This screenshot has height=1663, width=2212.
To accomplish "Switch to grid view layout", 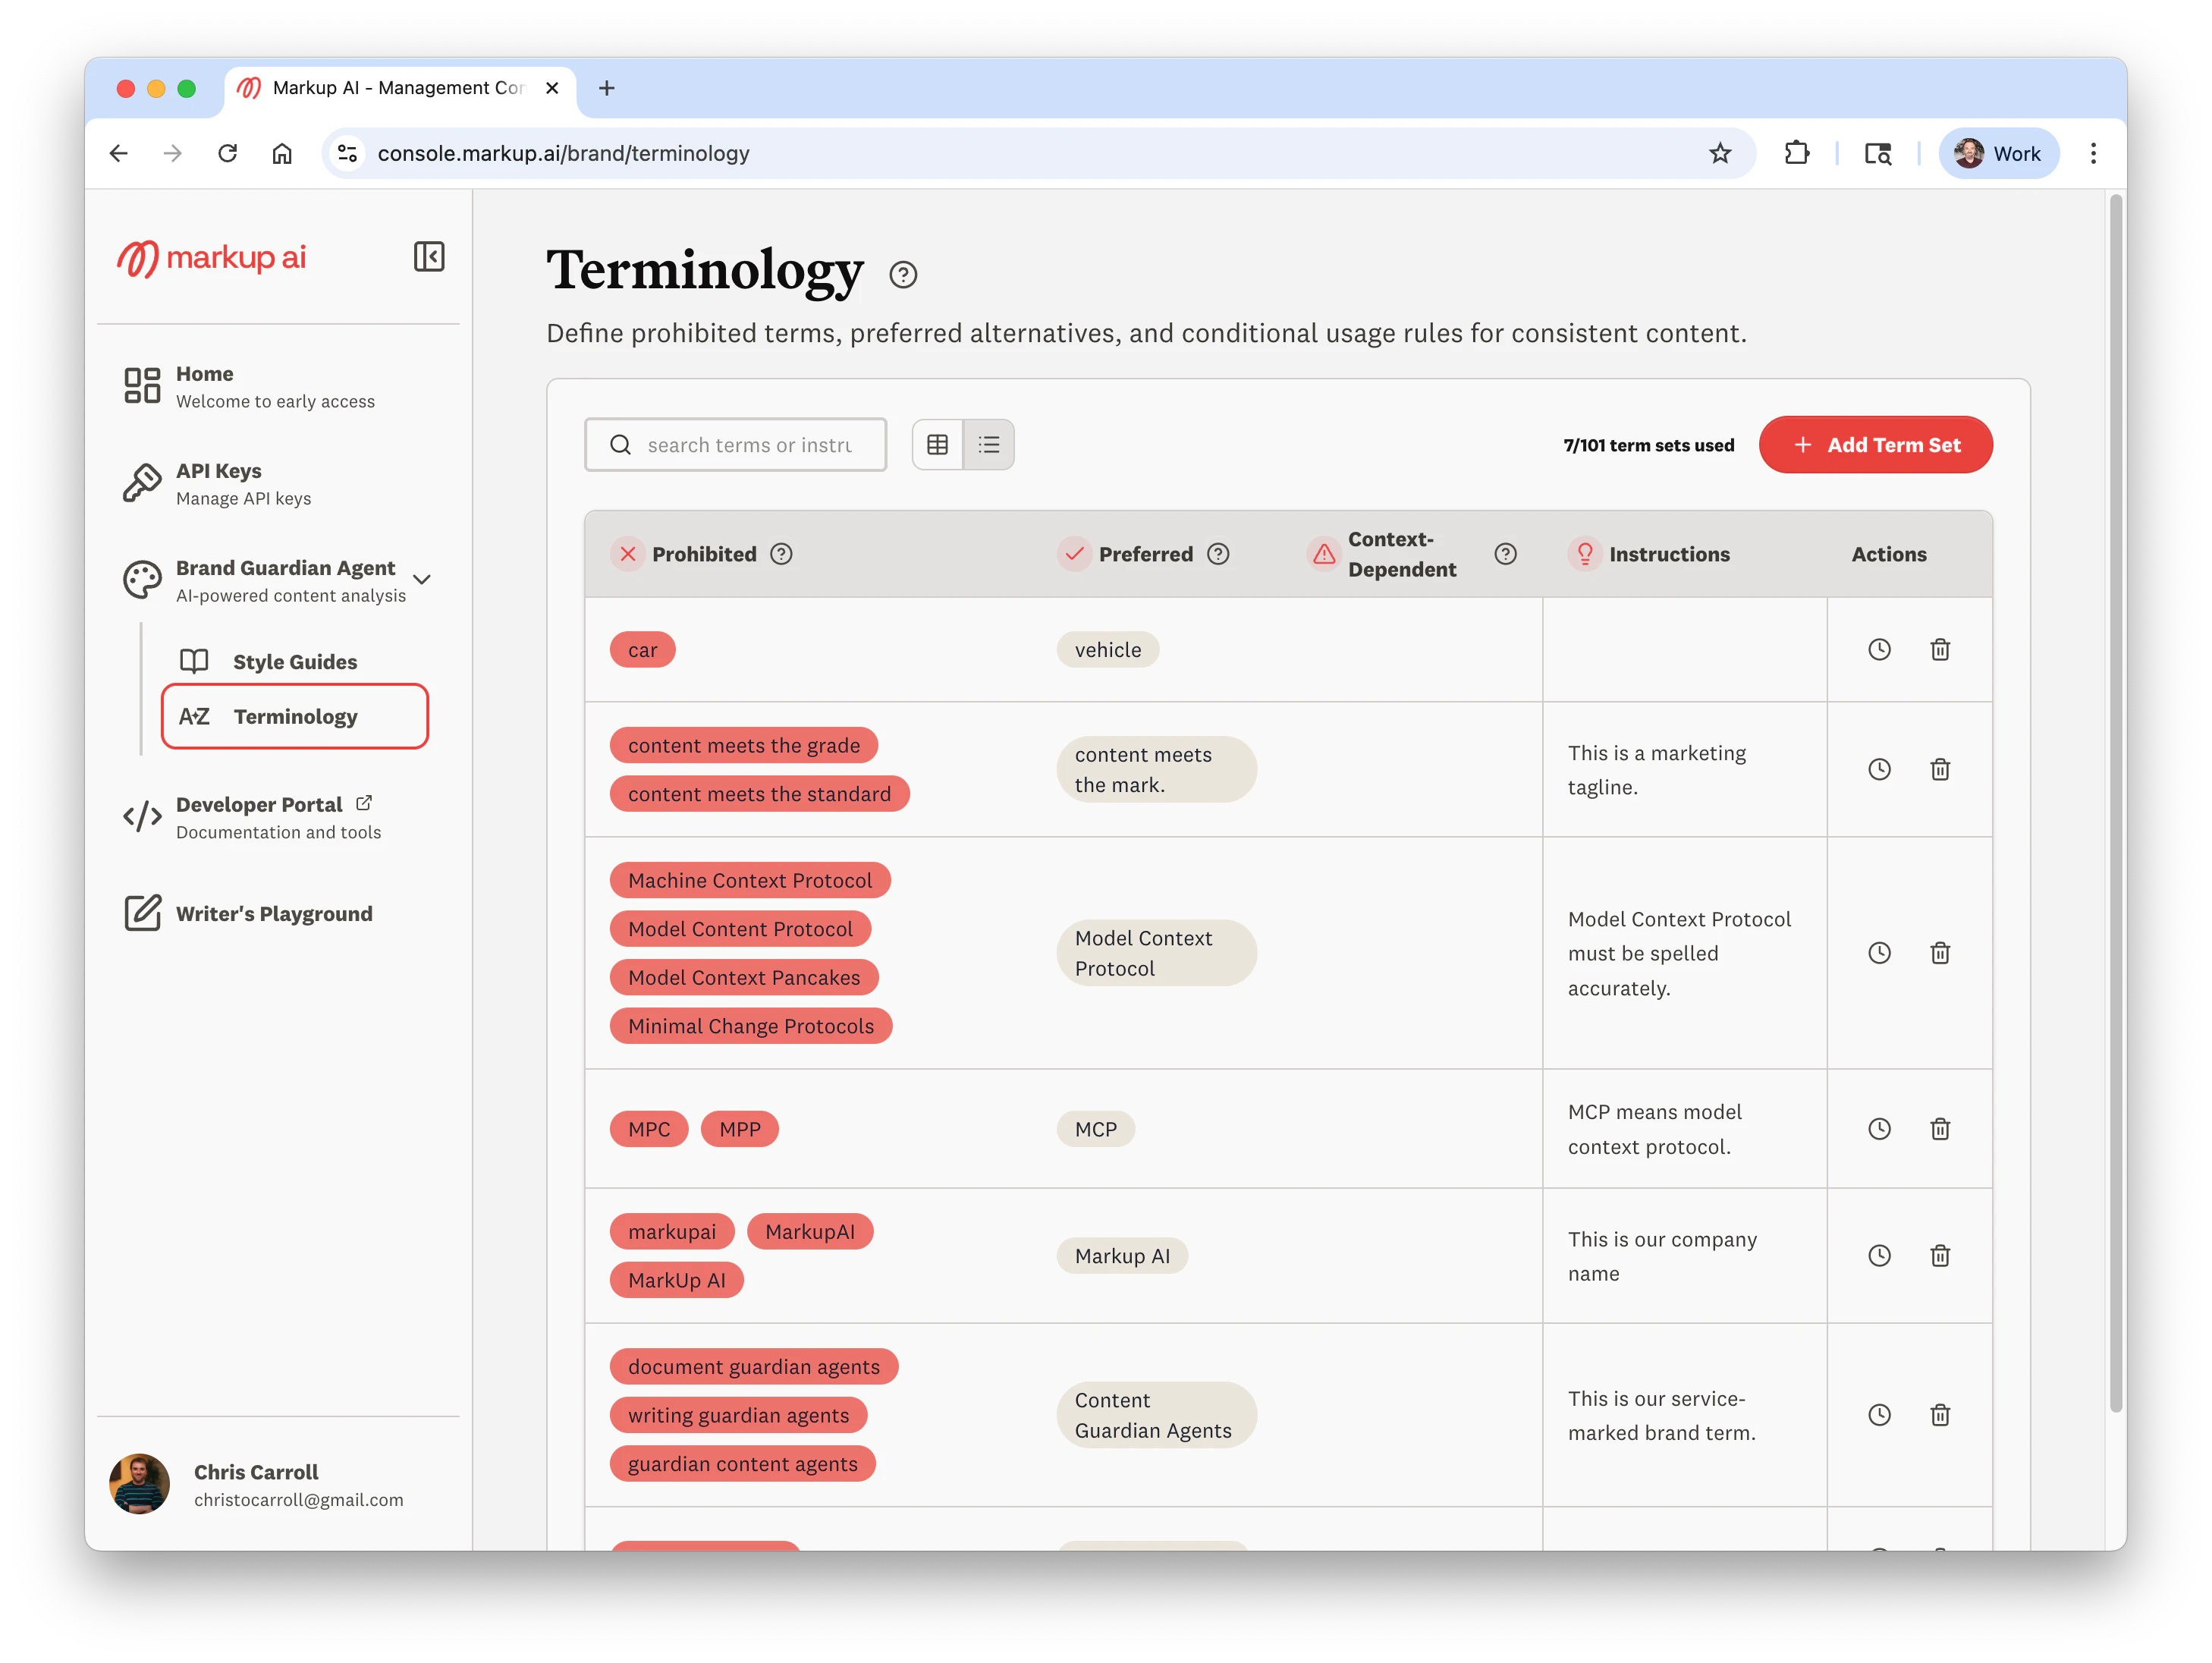I will pos(937,444).
